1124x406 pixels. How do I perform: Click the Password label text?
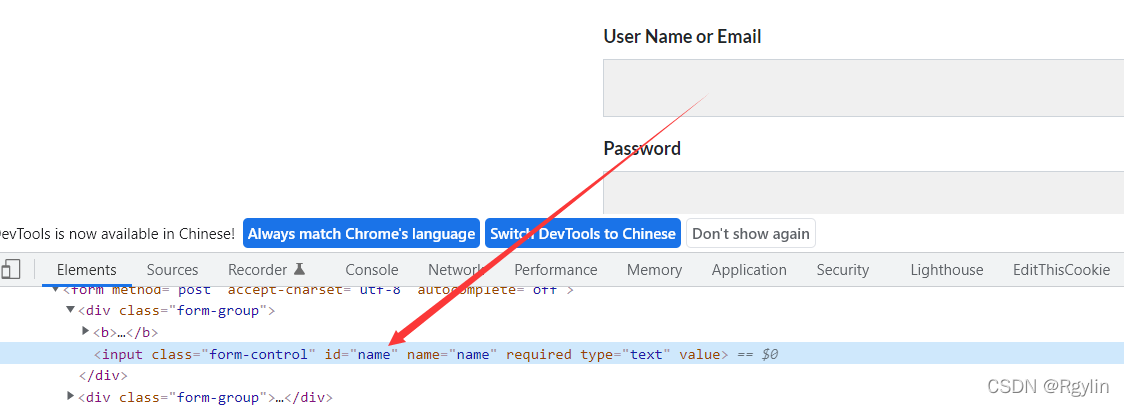[x=642, y=148]
